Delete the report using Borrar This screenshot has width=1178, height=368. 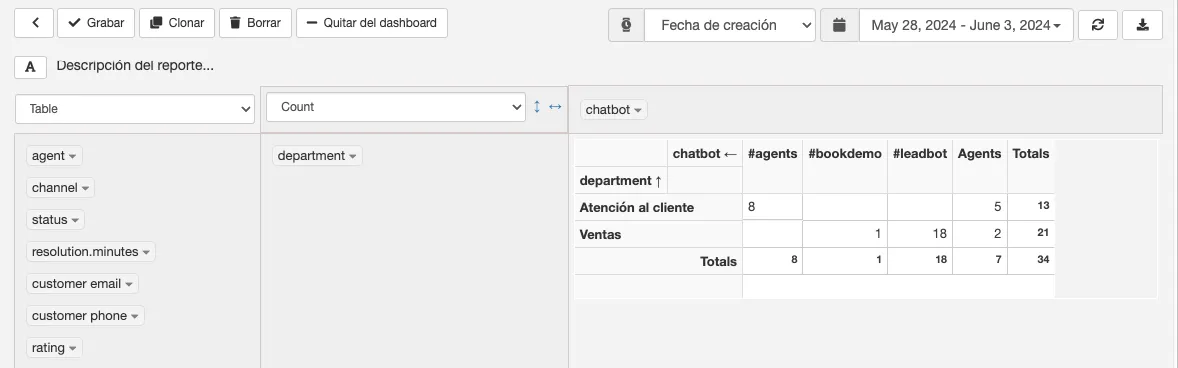click(x=255, y=23)
